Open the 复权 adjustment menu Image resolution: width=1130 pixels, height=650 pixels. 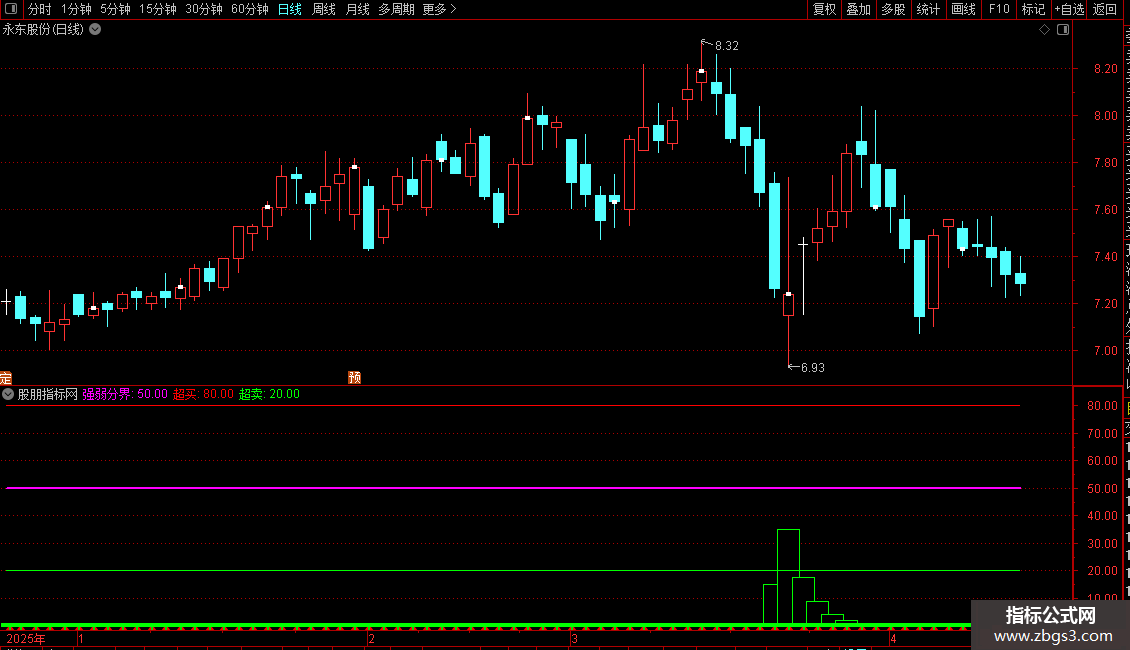824,9
